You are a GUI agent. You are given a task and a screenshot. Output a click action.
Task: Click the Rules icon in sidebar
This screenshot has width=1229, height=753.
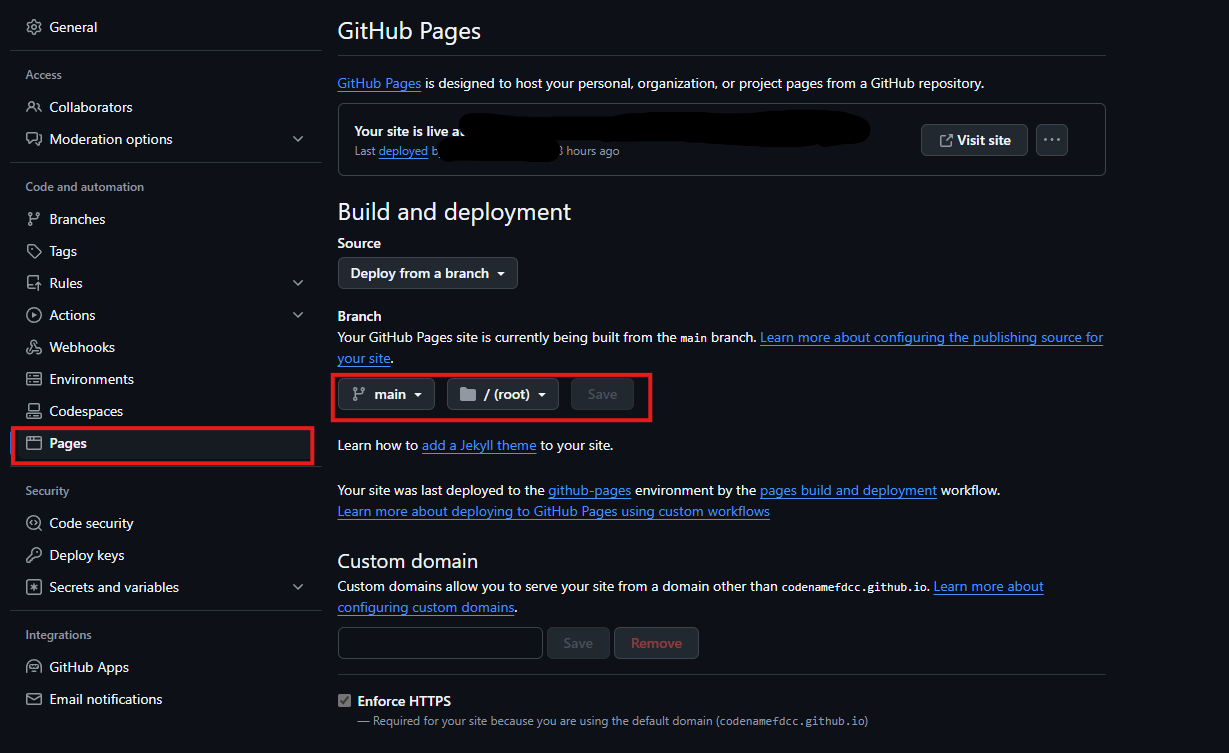34,283
